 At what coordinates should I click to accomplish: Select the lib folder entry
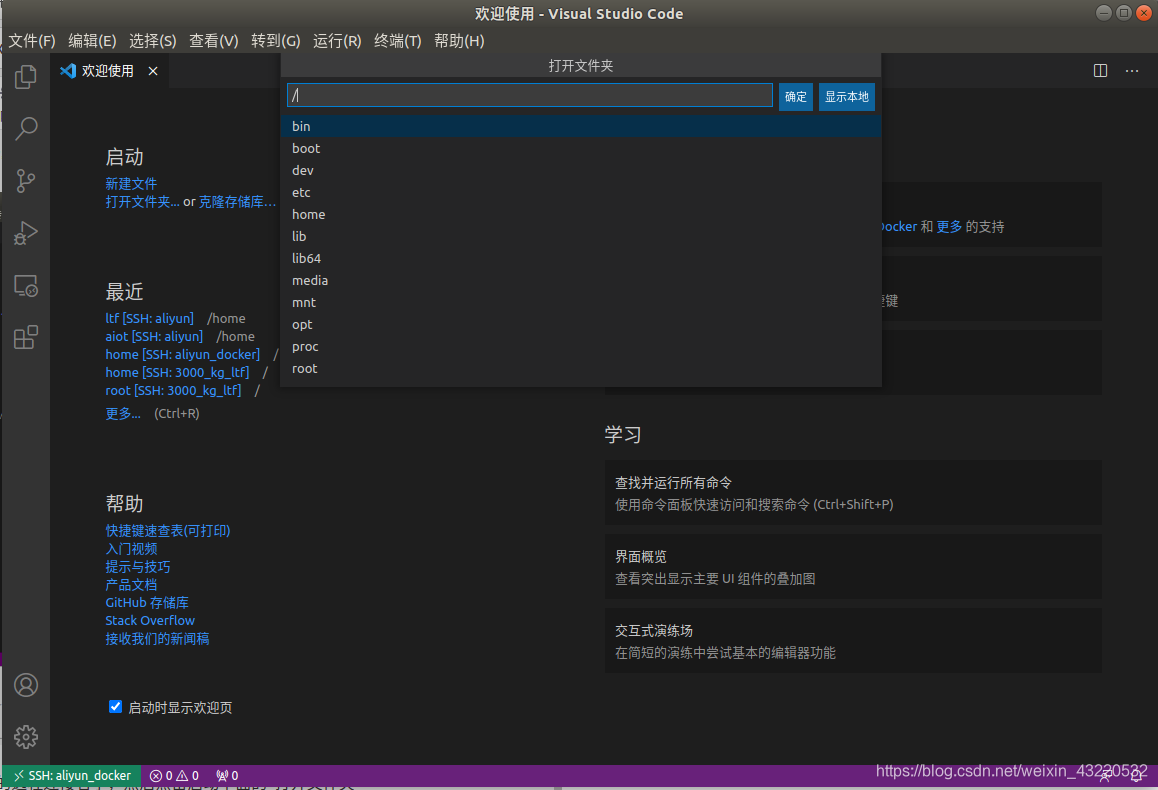click(580, 236)
